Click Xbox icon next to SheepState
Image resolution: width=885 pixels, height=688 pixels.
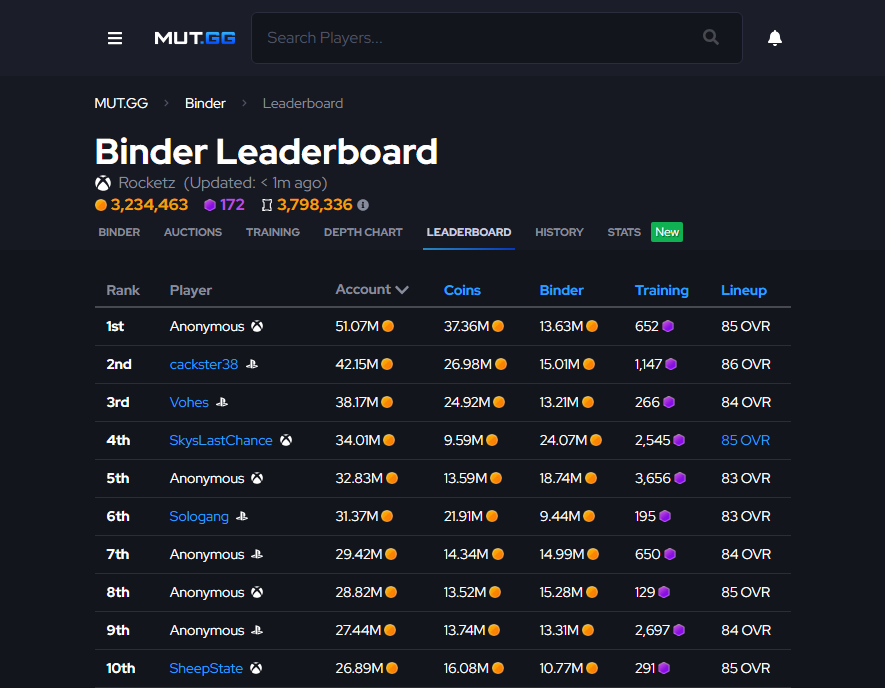pos(256,668)
